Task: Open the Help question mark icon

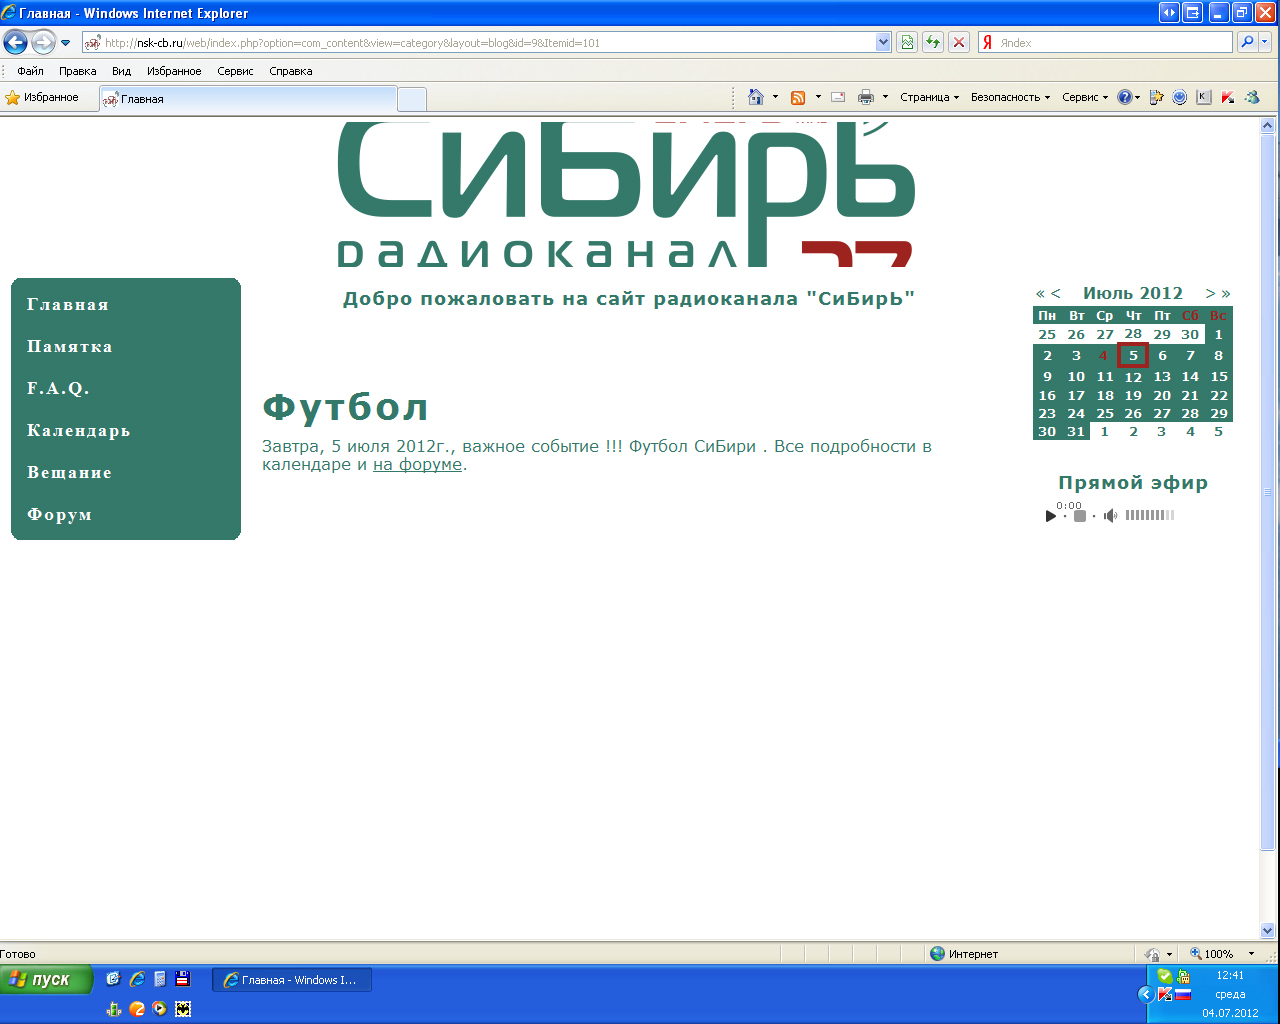Action: pyautogui.click(x=1124, y=97)
